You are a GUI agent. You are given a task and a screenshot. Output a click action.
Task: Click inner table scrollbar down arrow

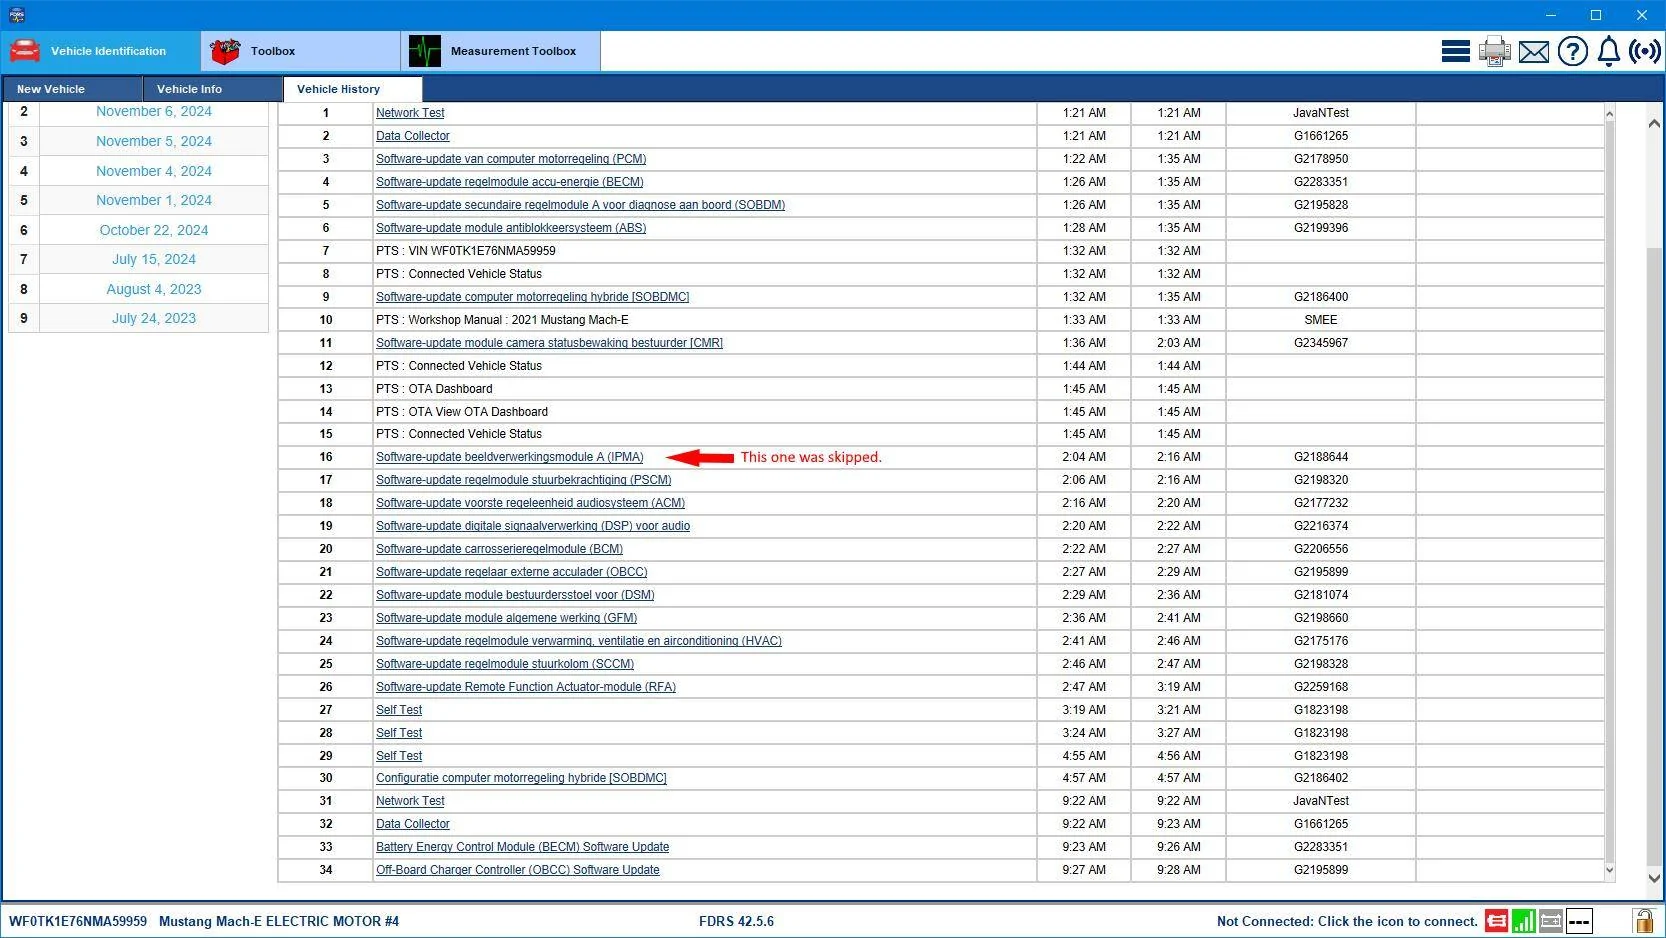[x=1609, y=870]
